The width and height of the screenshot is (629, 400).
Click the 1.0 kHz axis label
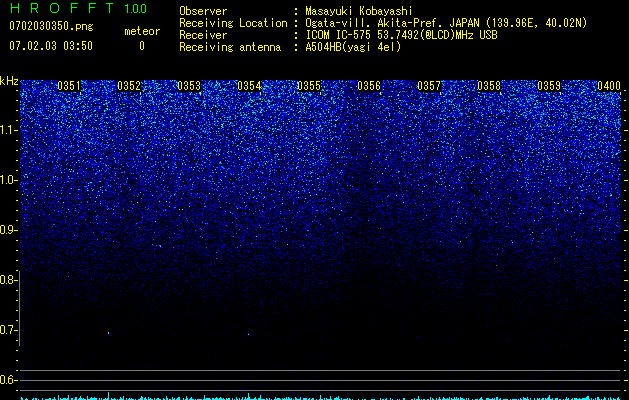[x=9, y=180]
